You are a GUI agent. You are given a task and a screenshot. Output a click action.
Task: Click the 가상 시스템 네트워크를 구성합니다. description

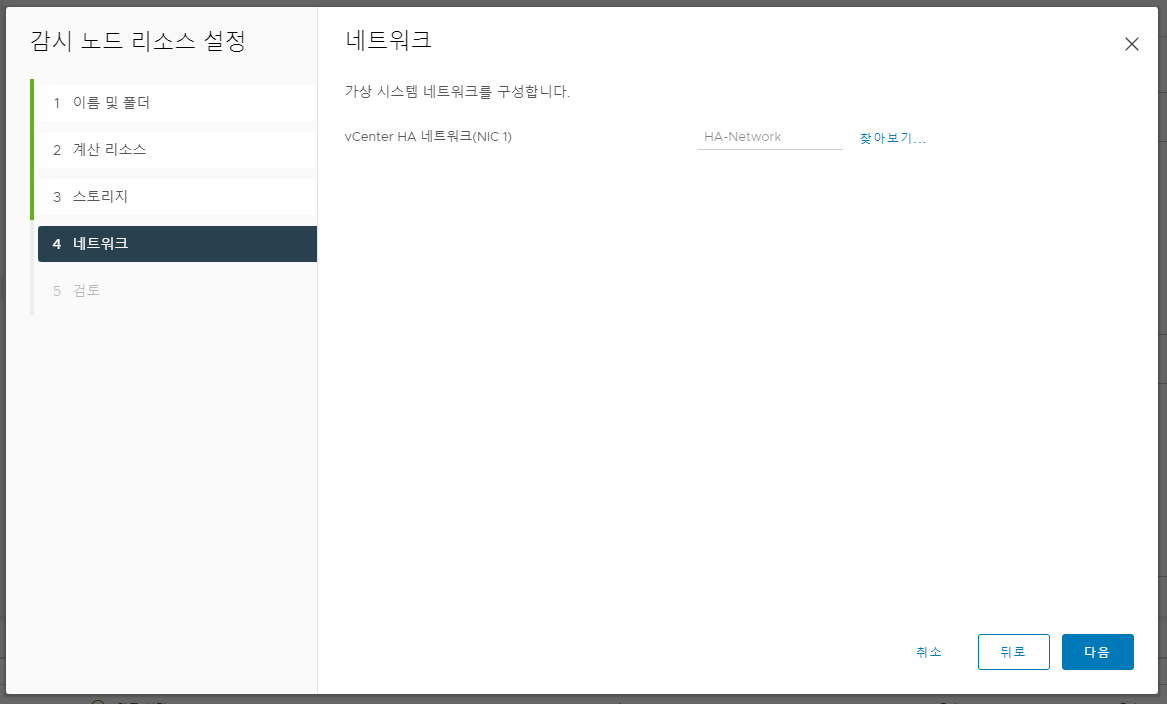tap(457, 92)
